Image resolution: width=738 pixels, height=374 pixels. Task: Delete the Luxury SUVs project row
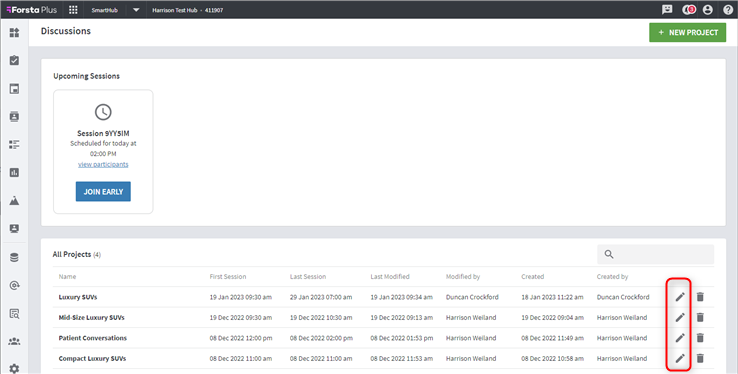click(700, 297)
